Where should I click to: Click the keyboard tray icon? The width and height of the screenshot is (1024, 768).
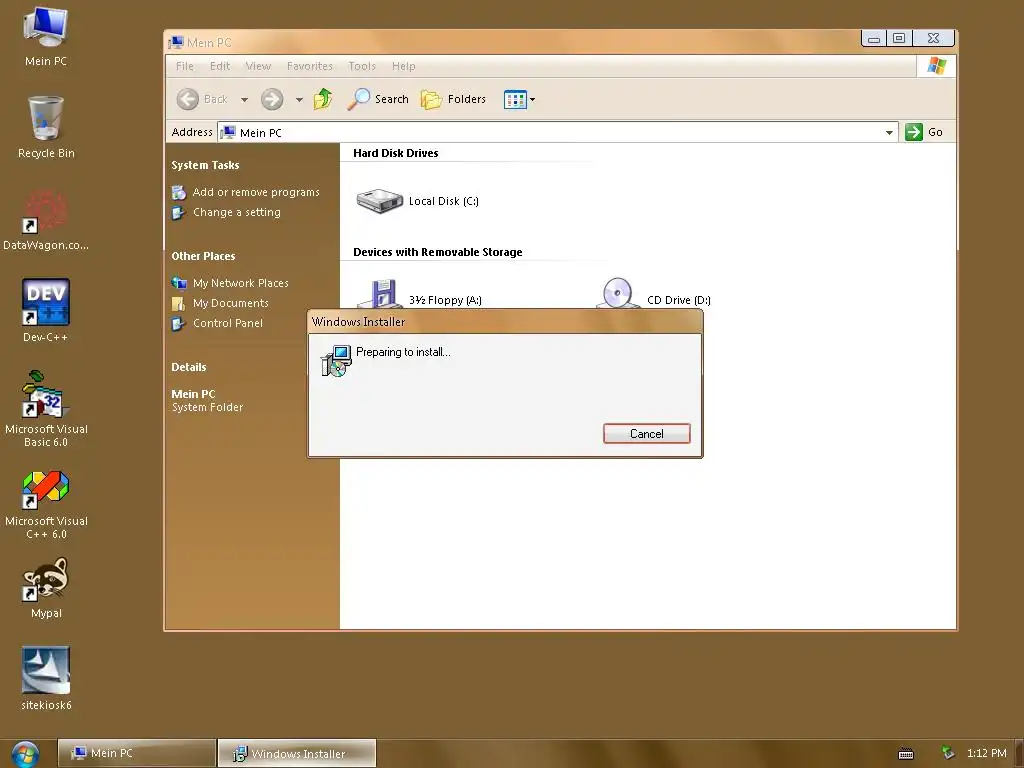click(x=906, y=754)
